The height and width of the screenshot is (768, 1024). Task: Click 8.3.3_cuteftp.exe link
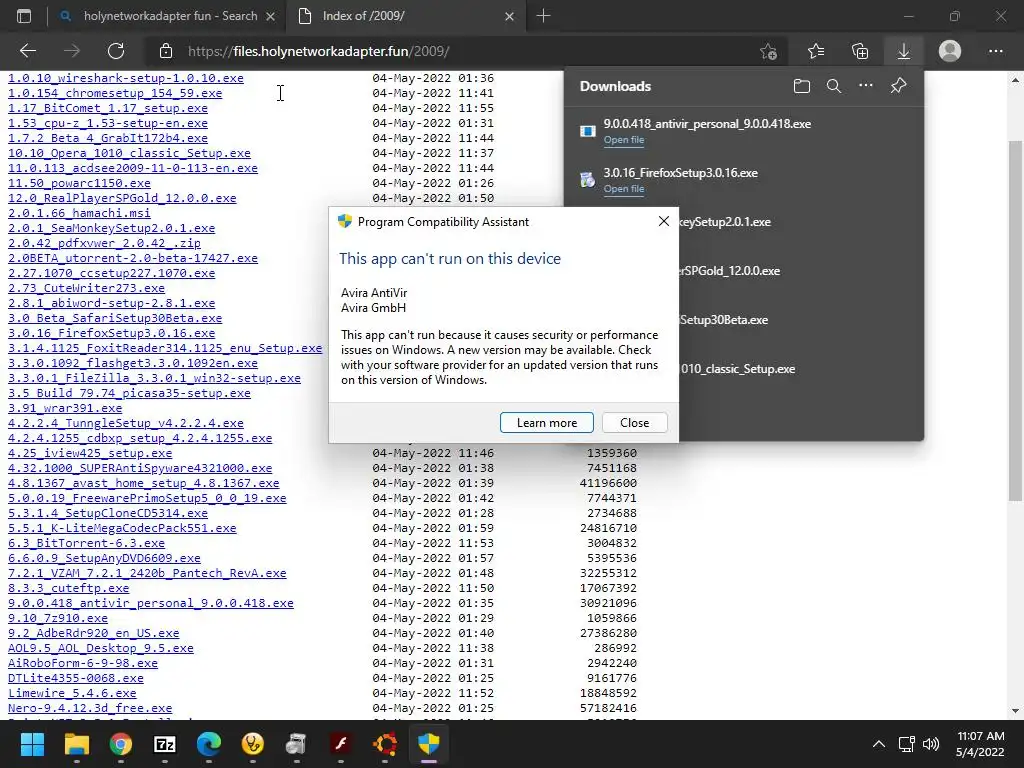point(69,589)
